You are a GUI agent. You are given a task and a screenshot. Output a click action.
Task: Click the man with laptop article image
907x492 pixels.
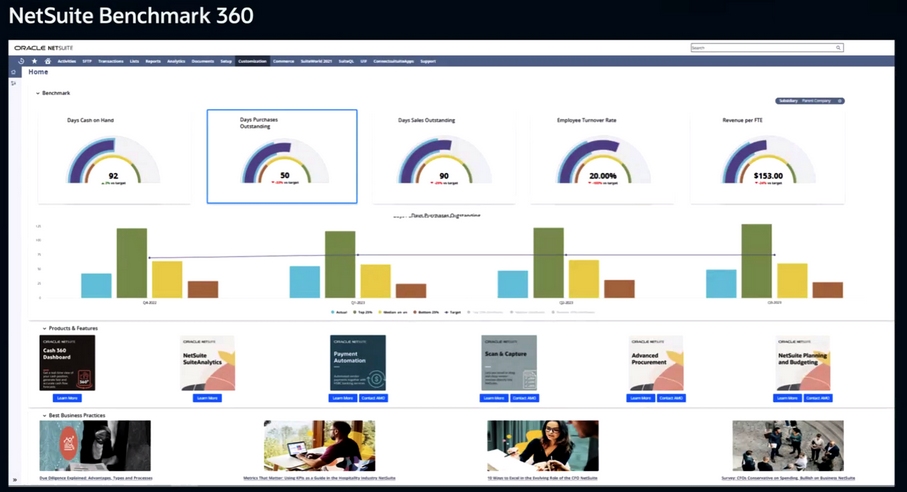point(319,446)
